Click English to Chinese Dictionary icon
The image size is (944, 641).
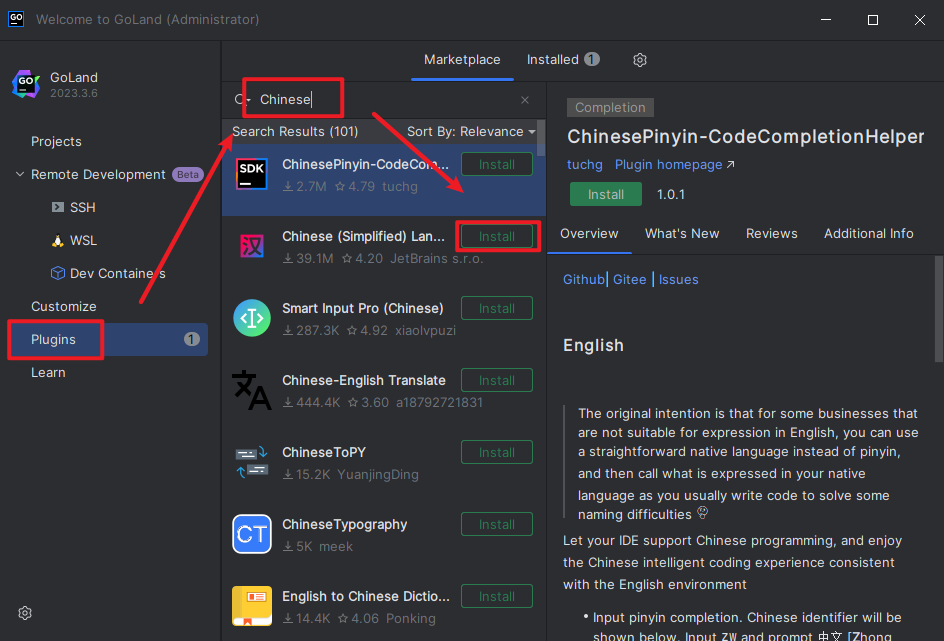click(x=252, y=606)
